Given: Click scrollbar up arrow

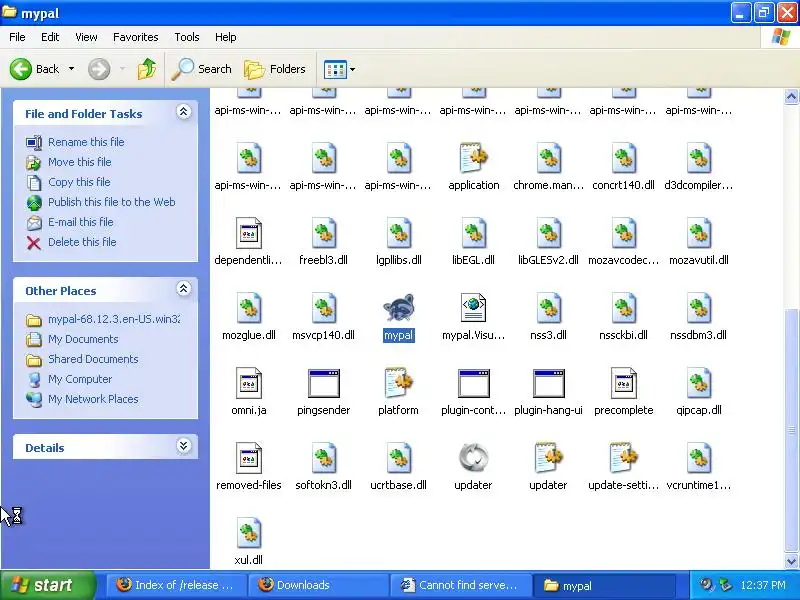Looking at the screenshot, I should [x=791, y=96].
